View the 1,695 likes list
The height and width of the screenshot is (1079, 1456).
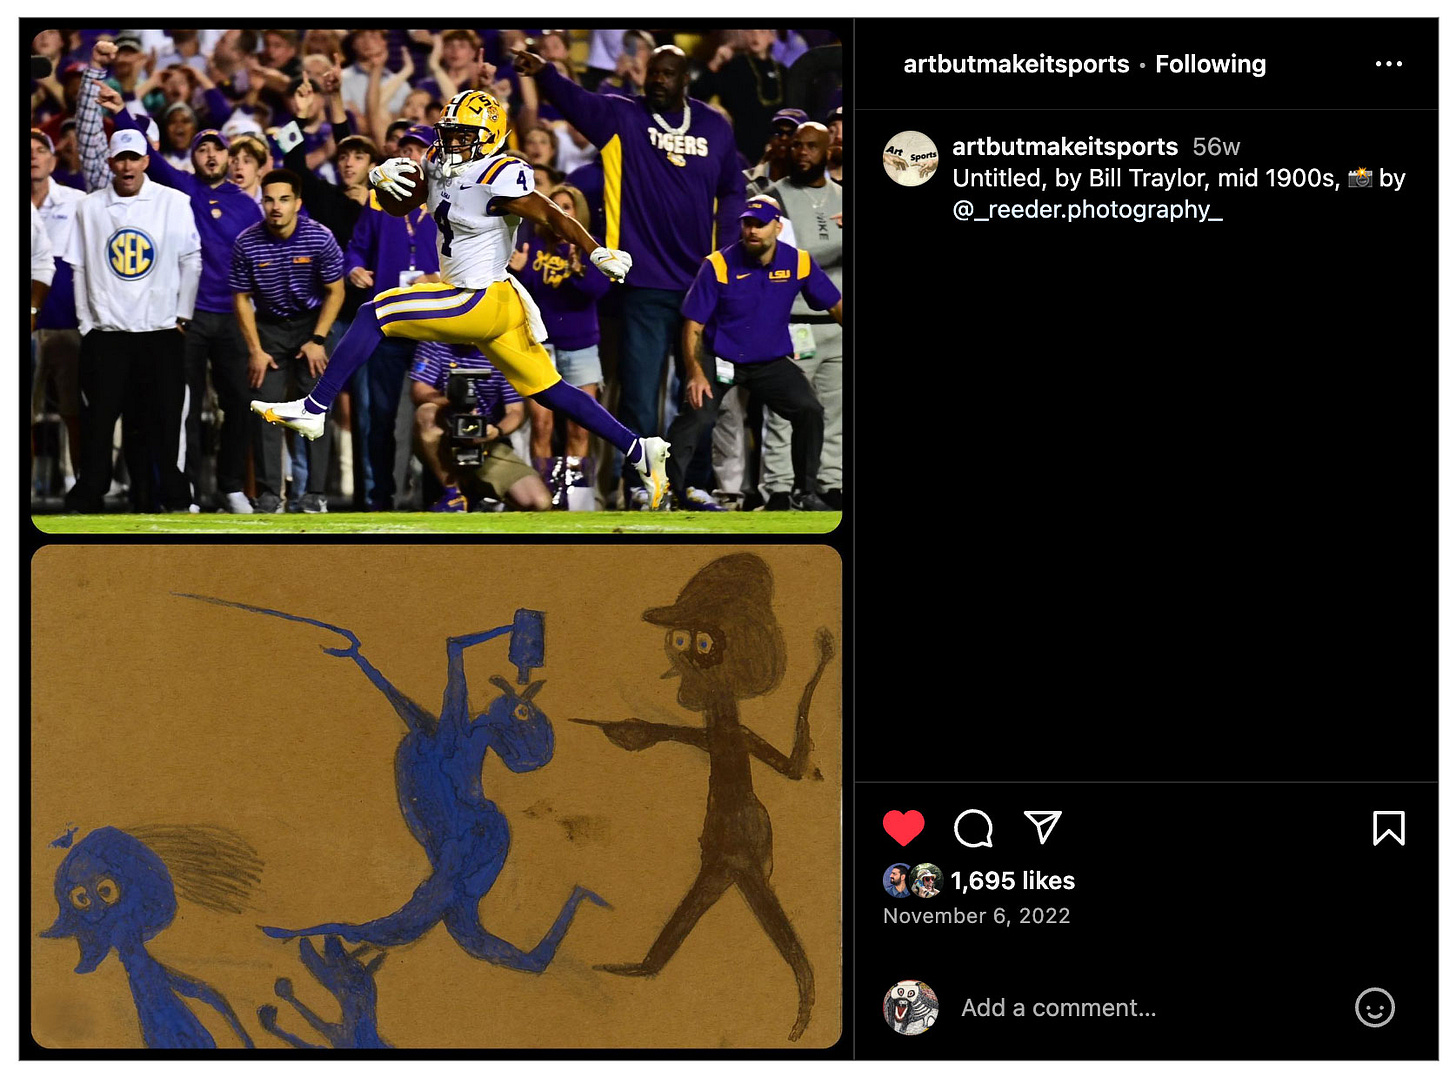1012,880
